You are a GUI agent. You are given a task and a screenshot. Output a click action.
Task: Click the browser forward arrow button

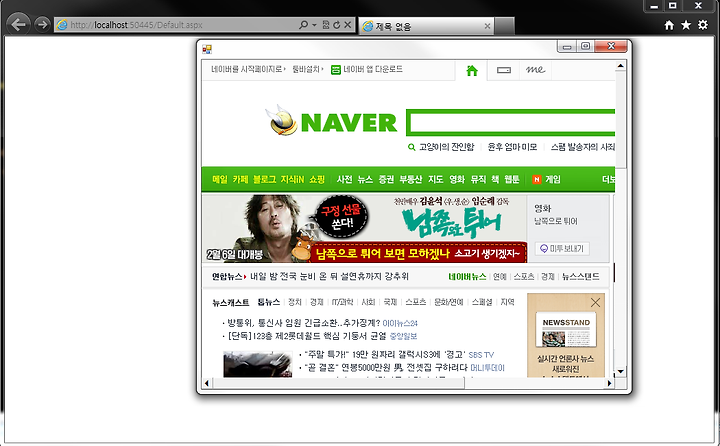(42, 24)
